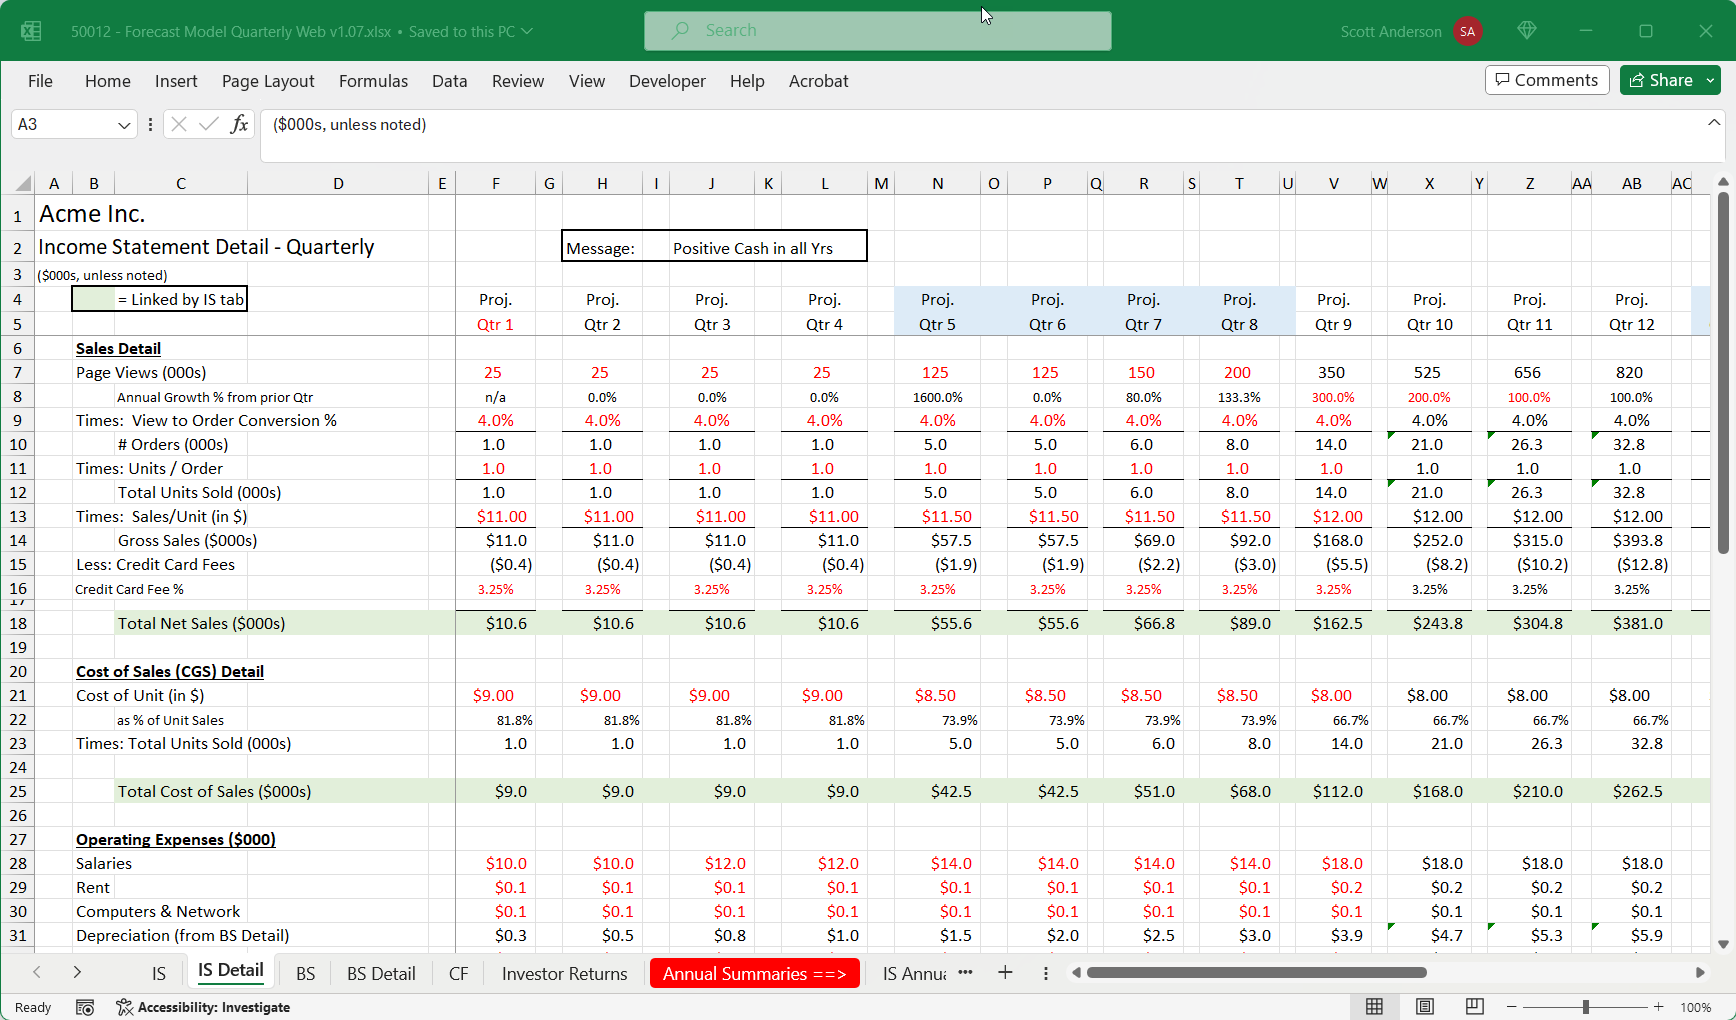Switch to the IS sheet tab
The height and width of the screenshot is (1020, 1736).
coord(159,973)
